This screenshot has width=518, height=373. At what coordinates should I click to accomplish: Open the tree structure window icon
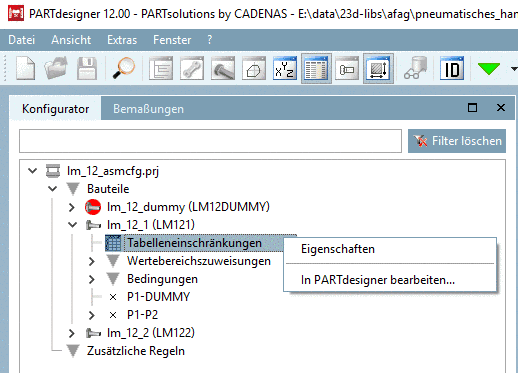pyautogui.click(x=161, y=68)
